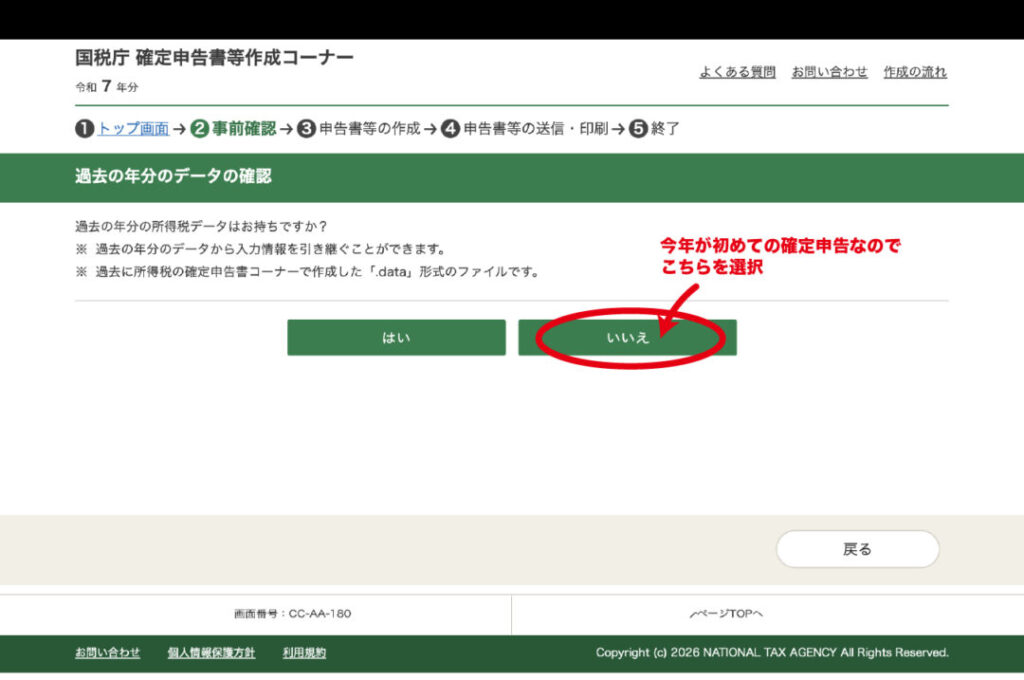The width and height of the screenshot is (1024, 680).
Task: Open the header お問い合わせ link
Action: (x=829, y=72)
